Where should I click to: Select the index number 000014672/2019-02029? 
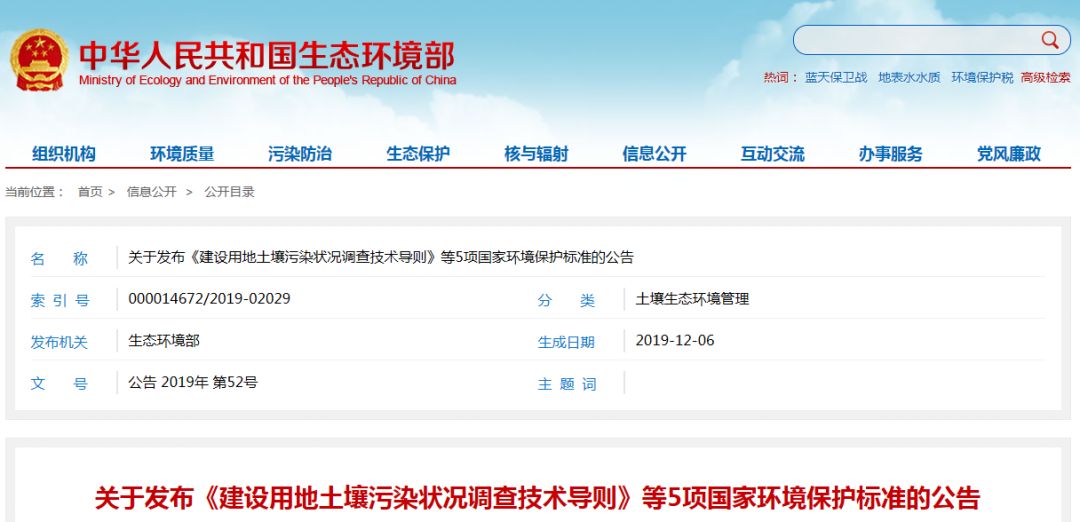pos(209,299)
